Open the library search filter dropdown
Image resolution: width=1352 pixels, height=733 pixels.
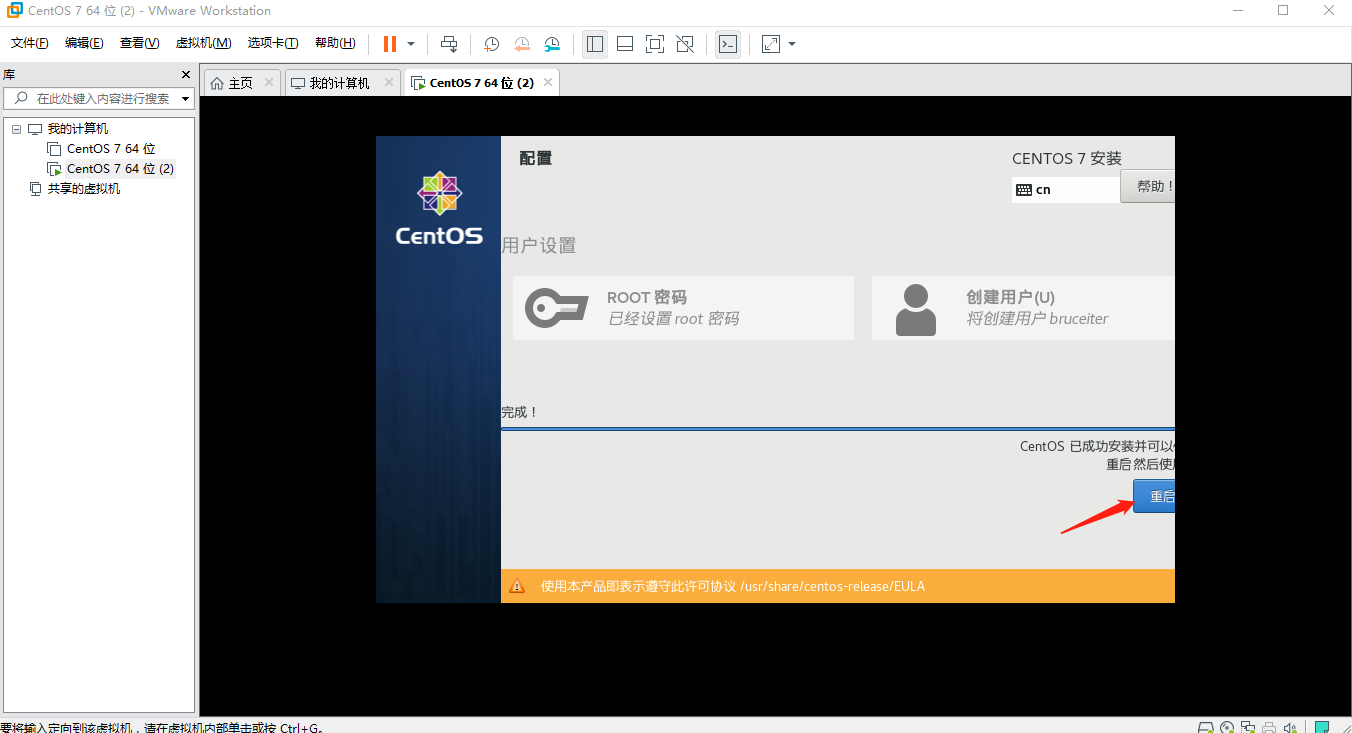tap(186, 98)
